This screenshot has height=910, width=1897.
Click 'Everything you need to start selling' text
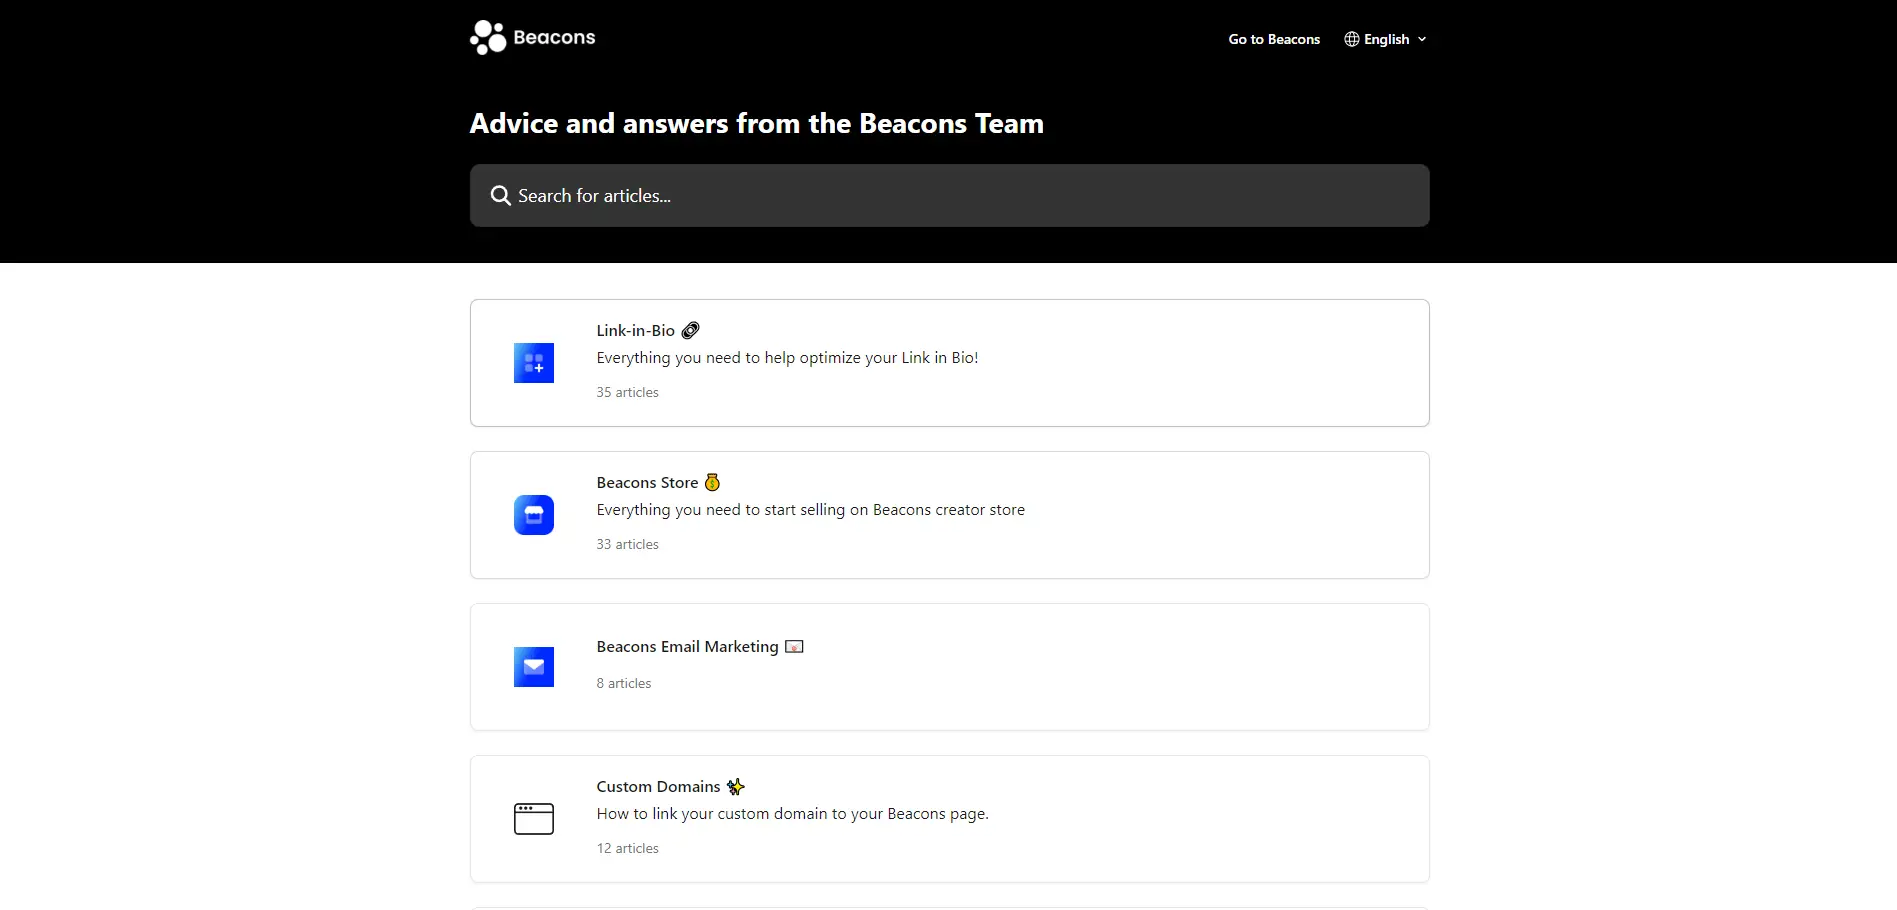click(x=811, y=510)
